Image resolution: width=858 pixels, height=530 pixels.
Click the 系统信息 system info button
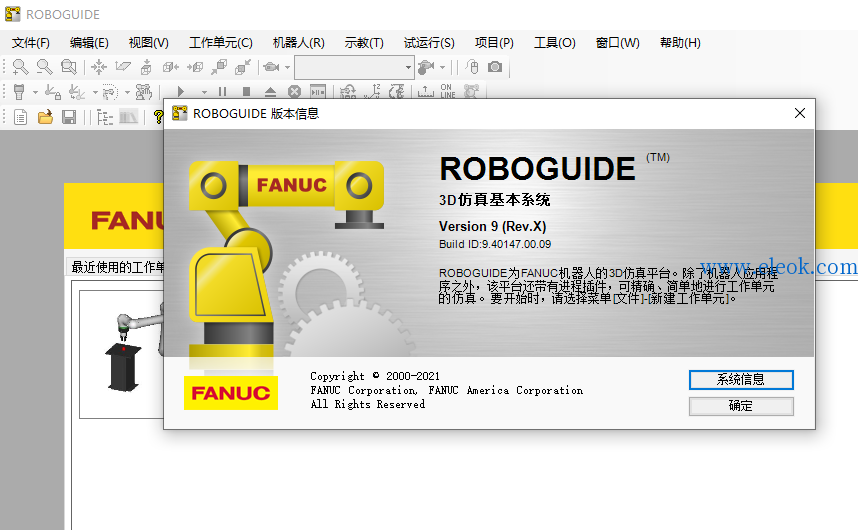pos(741,380)
